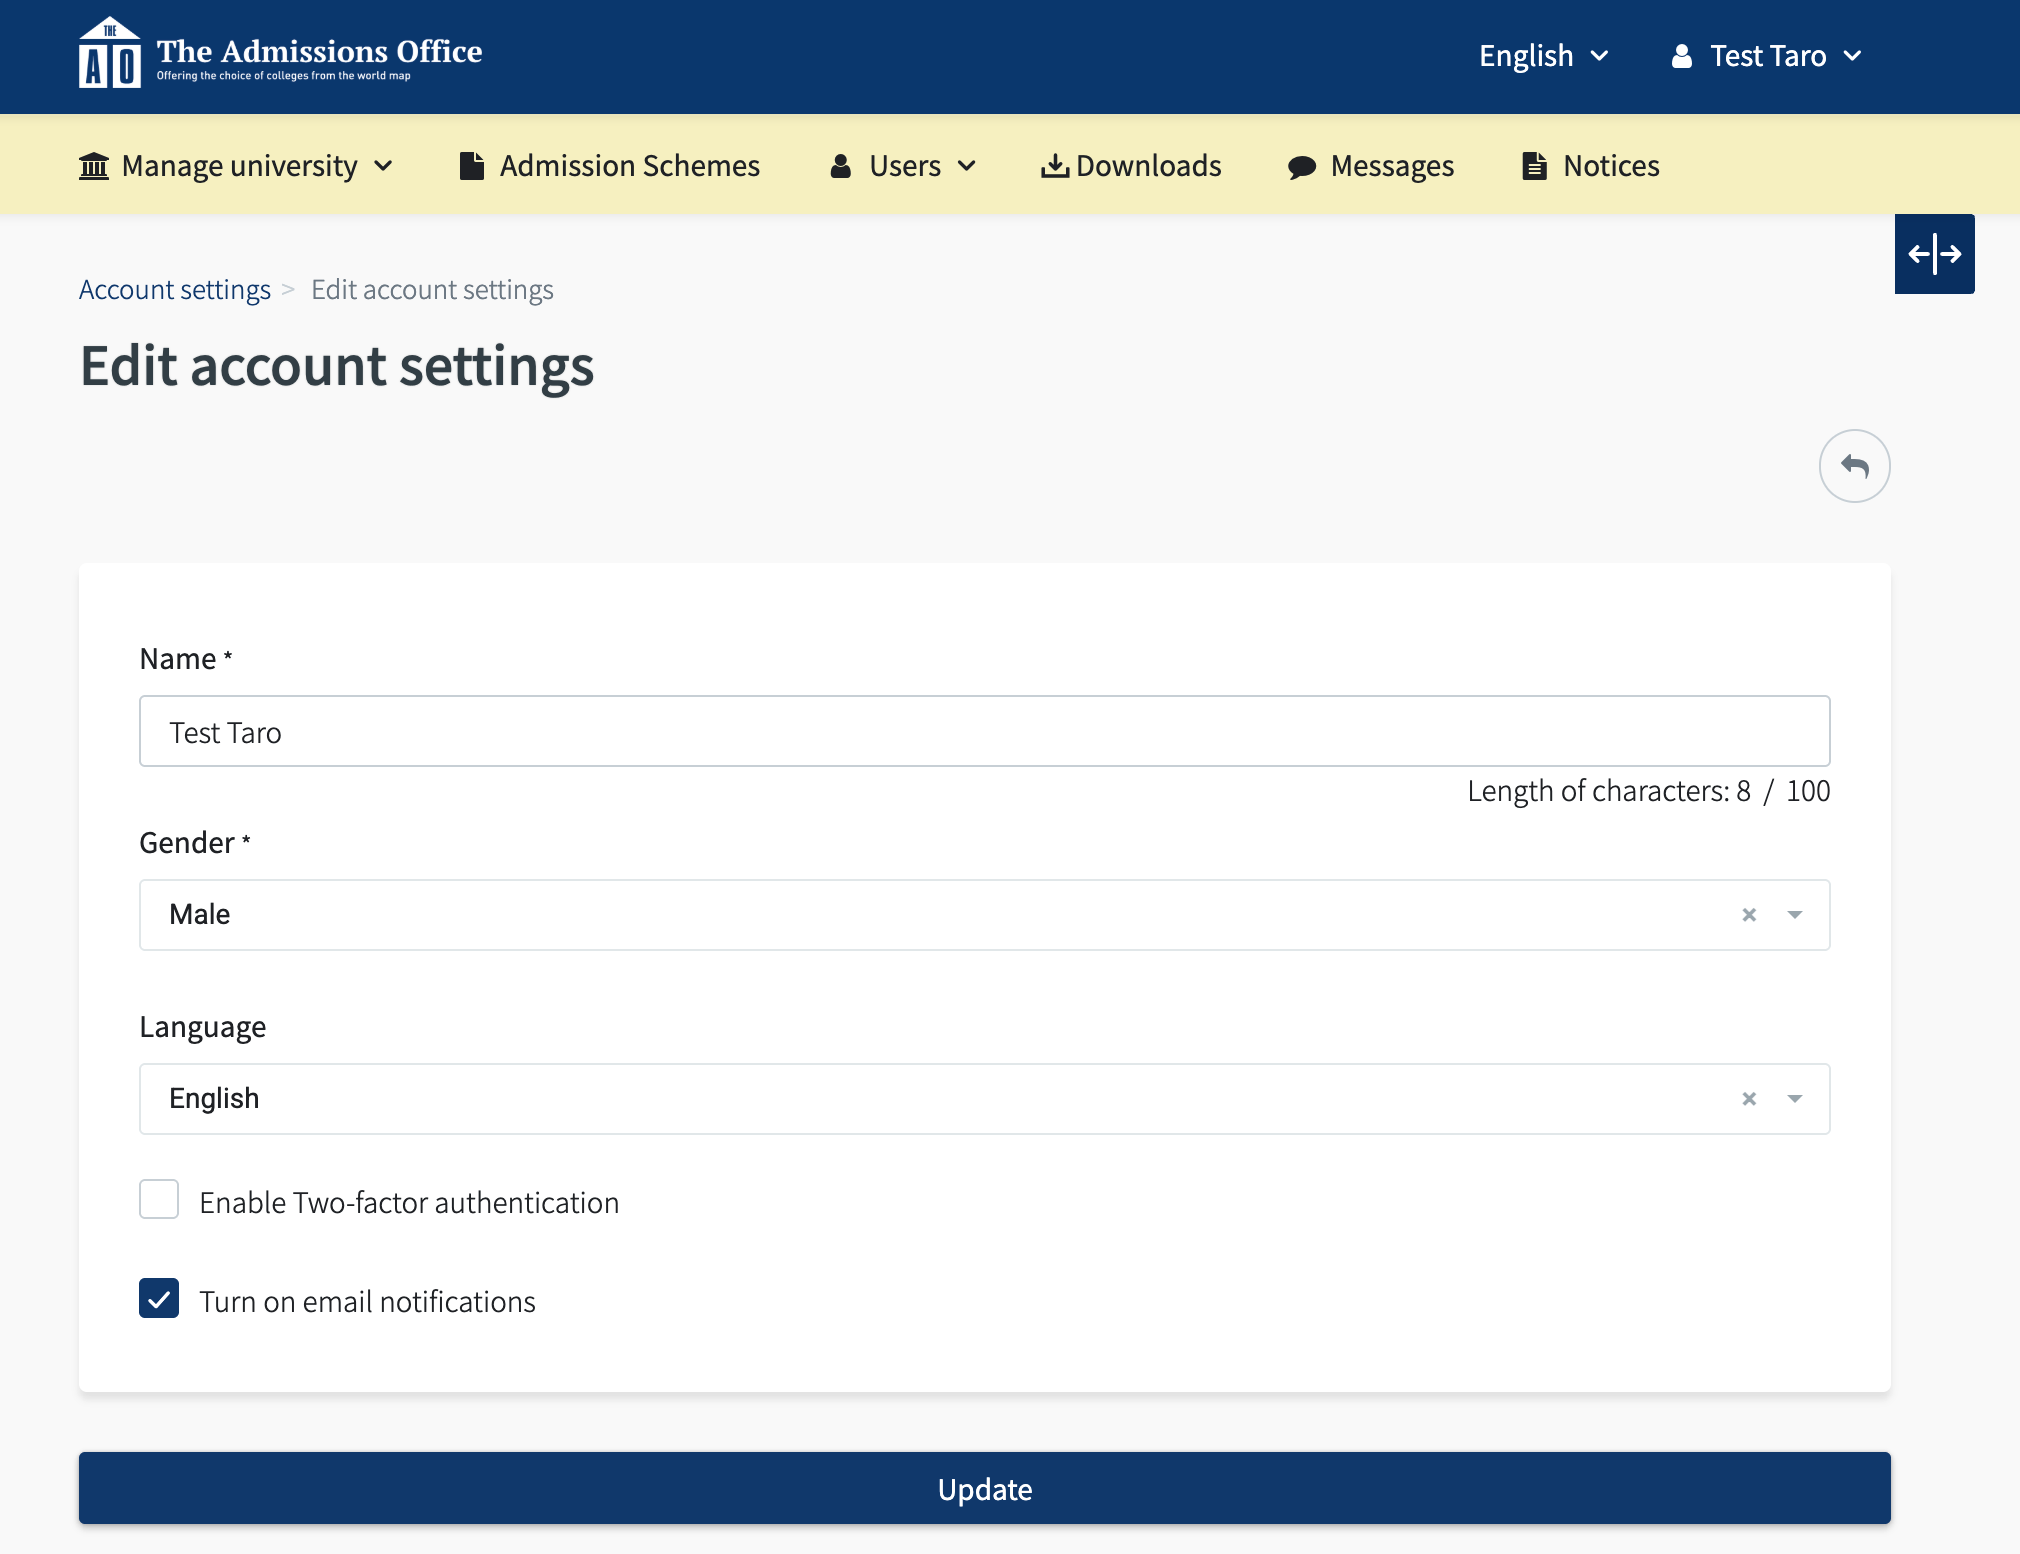Clear the Language selection with X
The width and height of the screenshot is (2020, 1554).
tap(1749, 1099)
